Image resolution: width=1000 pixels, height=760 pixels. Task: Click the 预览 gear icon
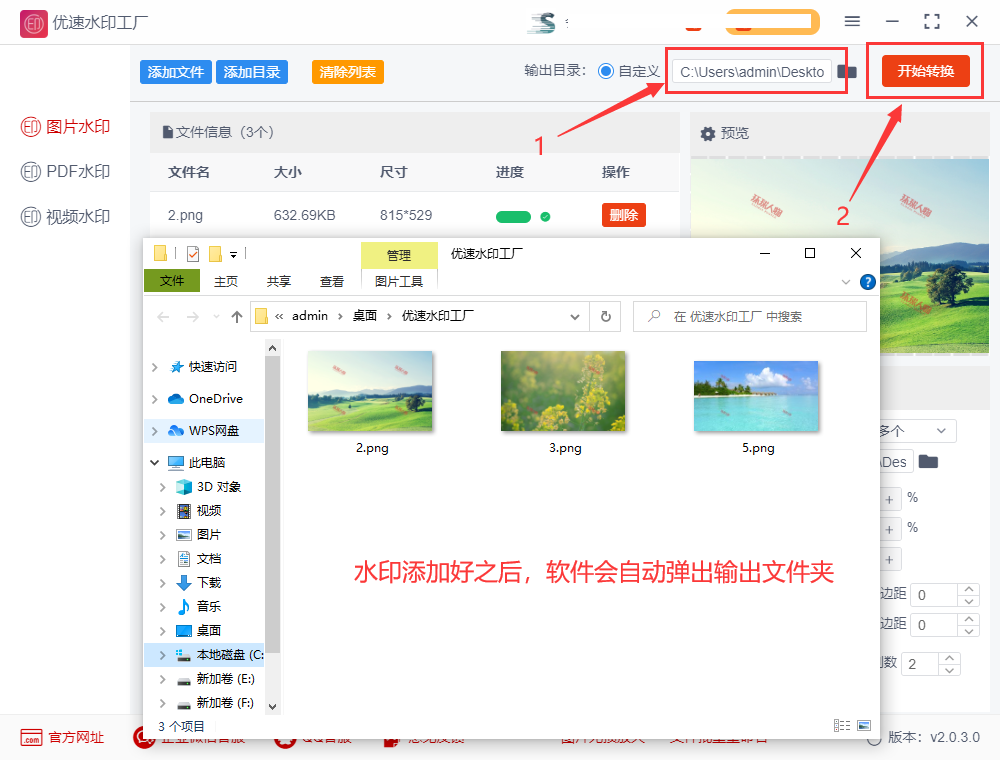click(708, 133)
